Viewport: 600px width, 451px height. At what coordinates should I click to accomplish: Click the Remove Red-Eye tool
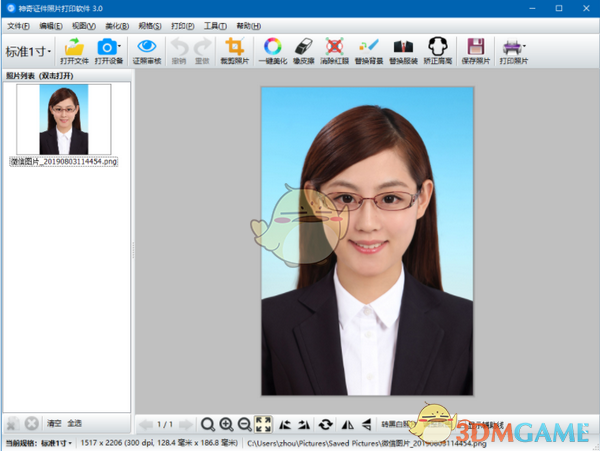(x=336, y=47)
